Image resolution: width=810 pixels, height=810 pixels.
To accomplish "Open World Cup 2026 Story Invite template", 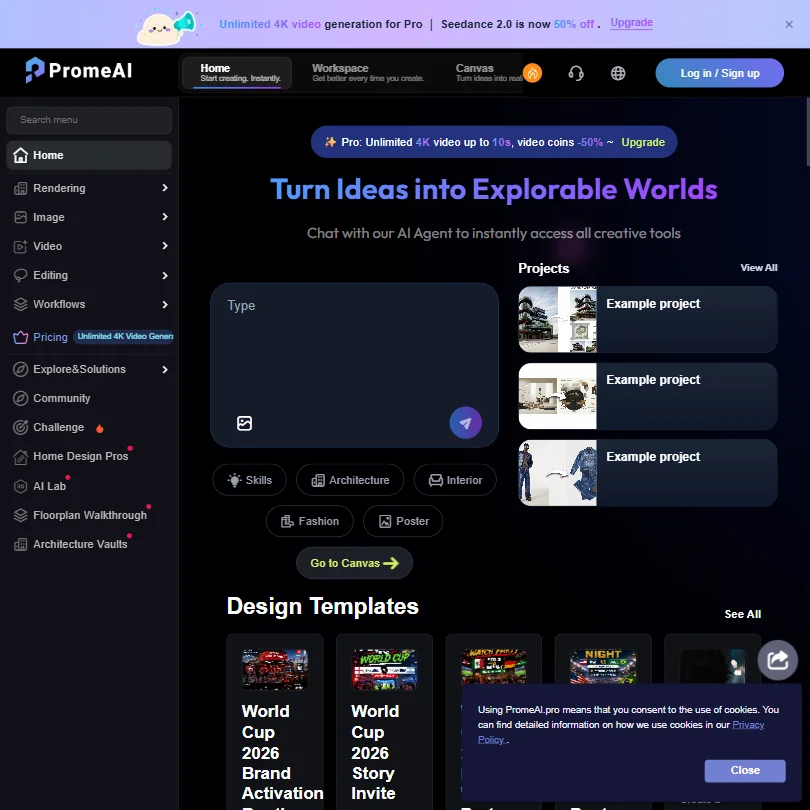I will pyautogui.click(x=384, y=723).
